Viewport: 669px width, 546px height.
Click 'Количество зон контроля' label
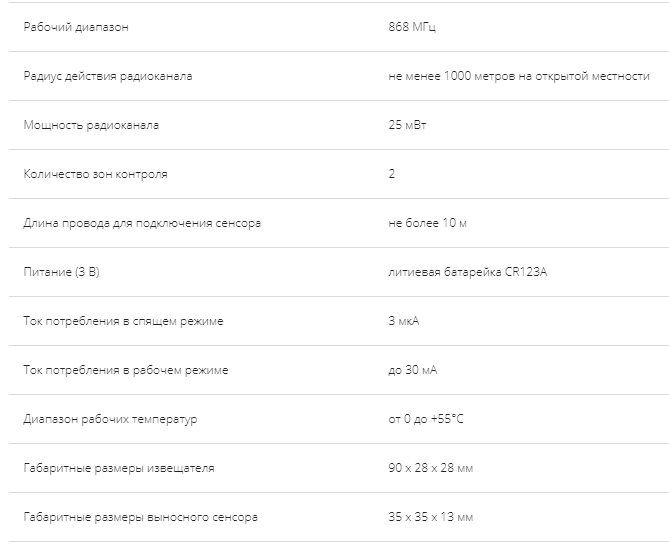click(x=96, y=174)
